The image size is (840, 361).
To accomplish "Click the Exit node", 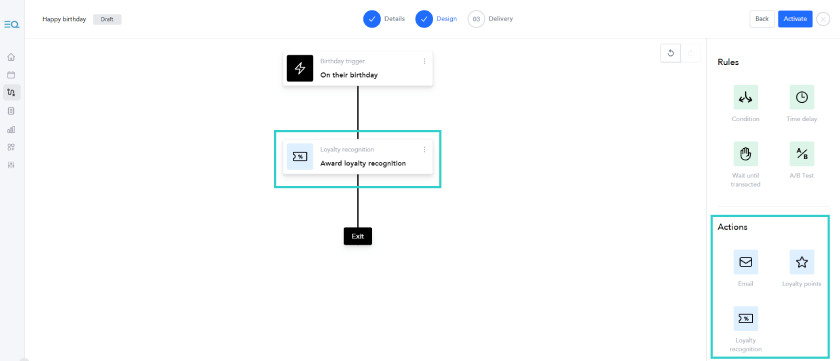I will coord(358,236).
